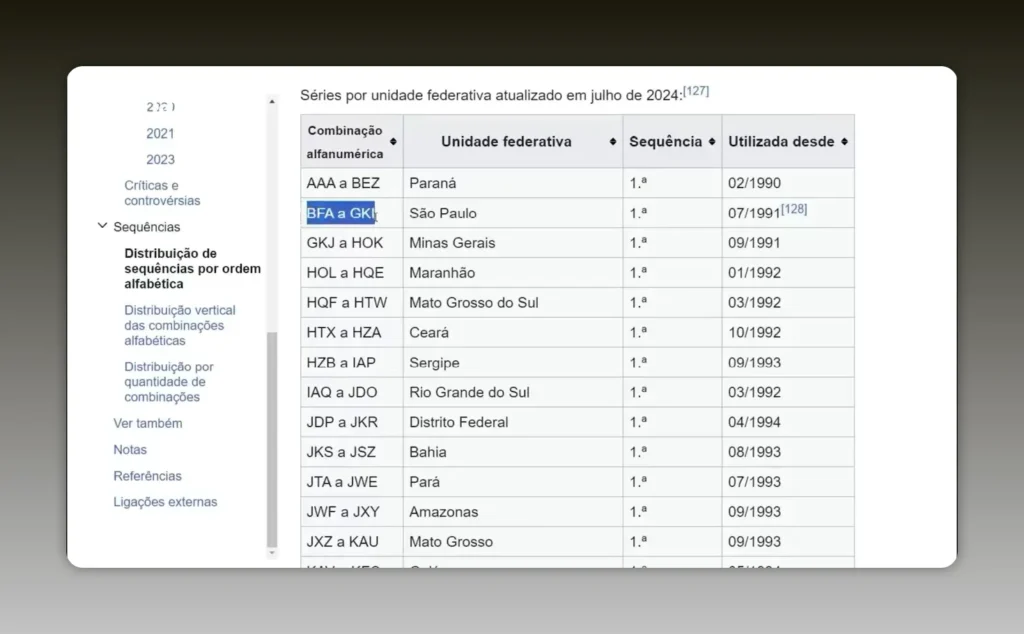Click the Sequências sidebar heading

click(147, 227)
